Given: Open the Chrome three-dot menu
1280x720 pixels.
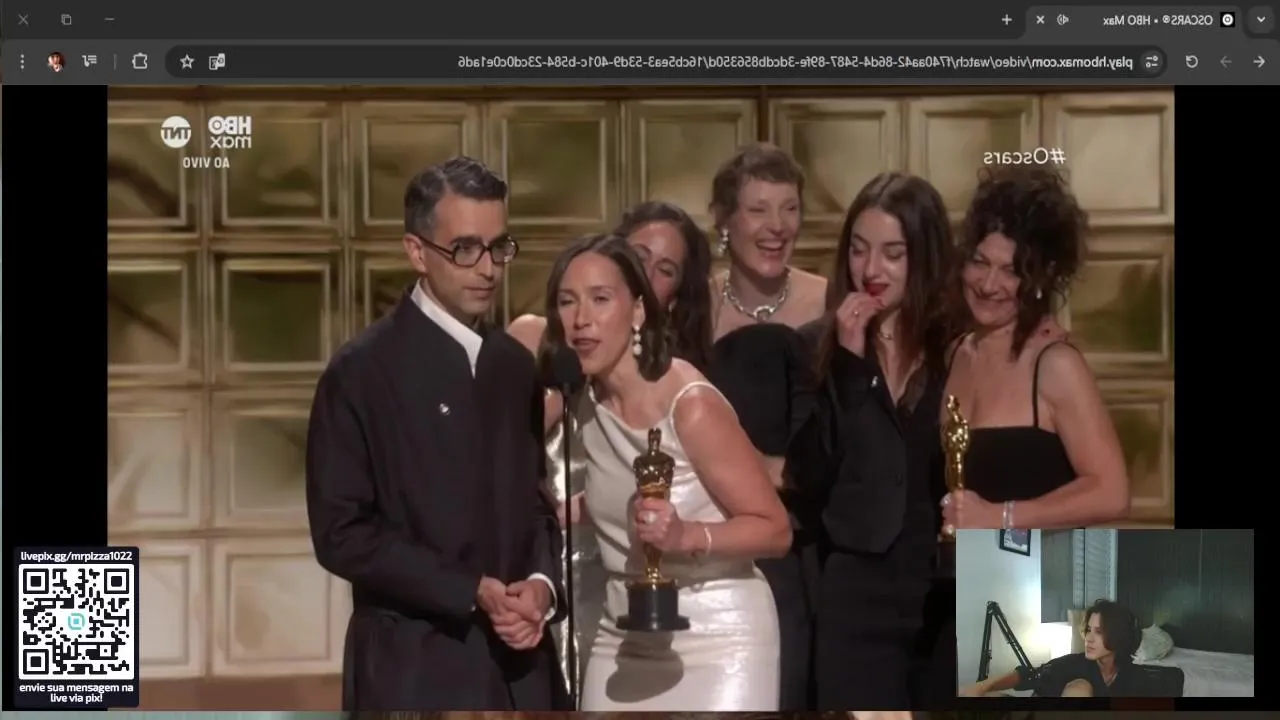Looking at the screenshot, I should tap(22, 62).
